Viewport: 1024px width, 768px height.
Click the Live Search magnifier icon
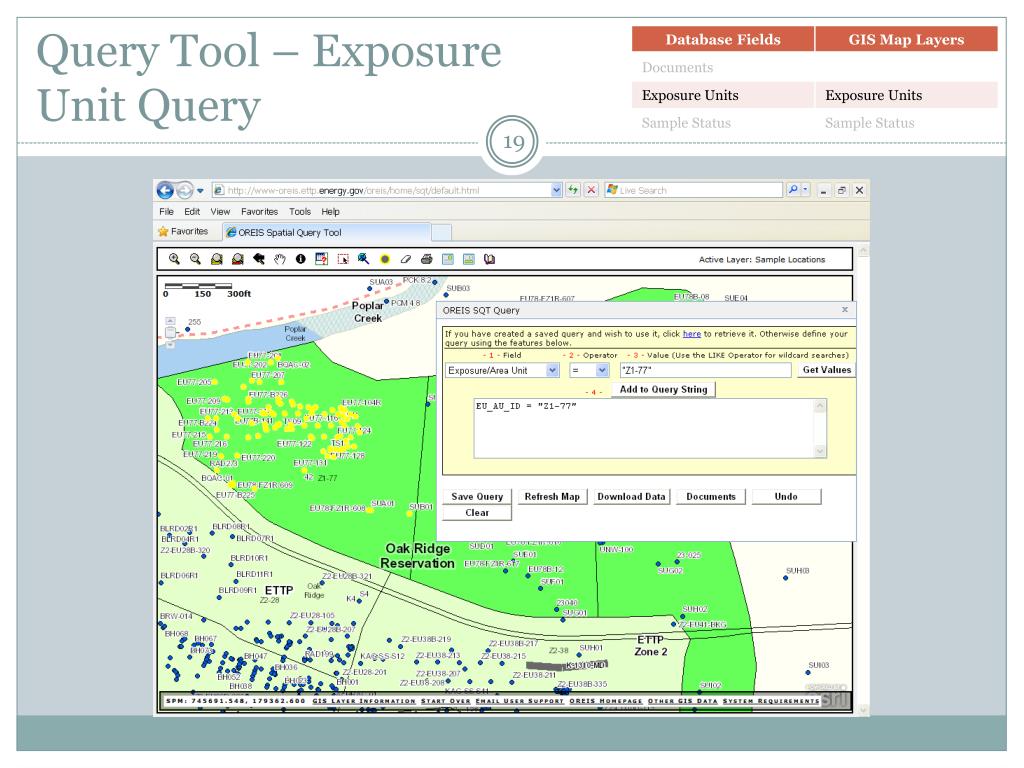click(793, 189)
